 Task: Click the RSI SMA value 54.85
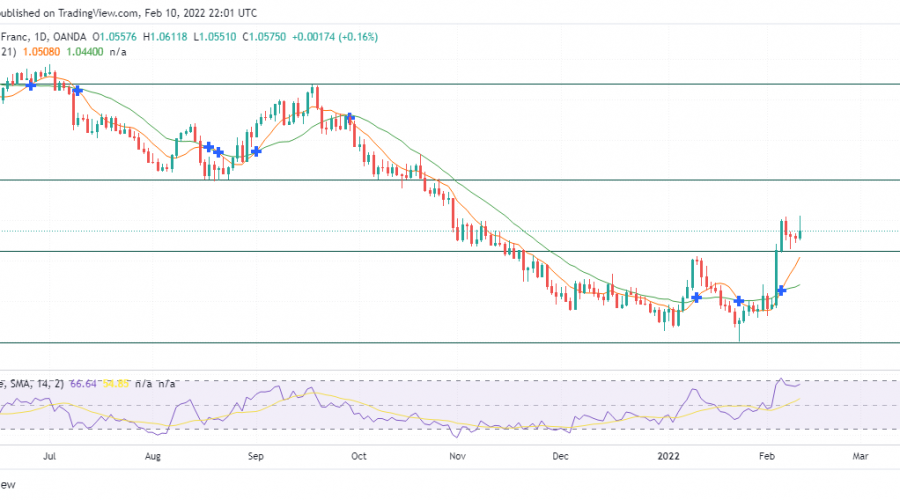[115, 383]
